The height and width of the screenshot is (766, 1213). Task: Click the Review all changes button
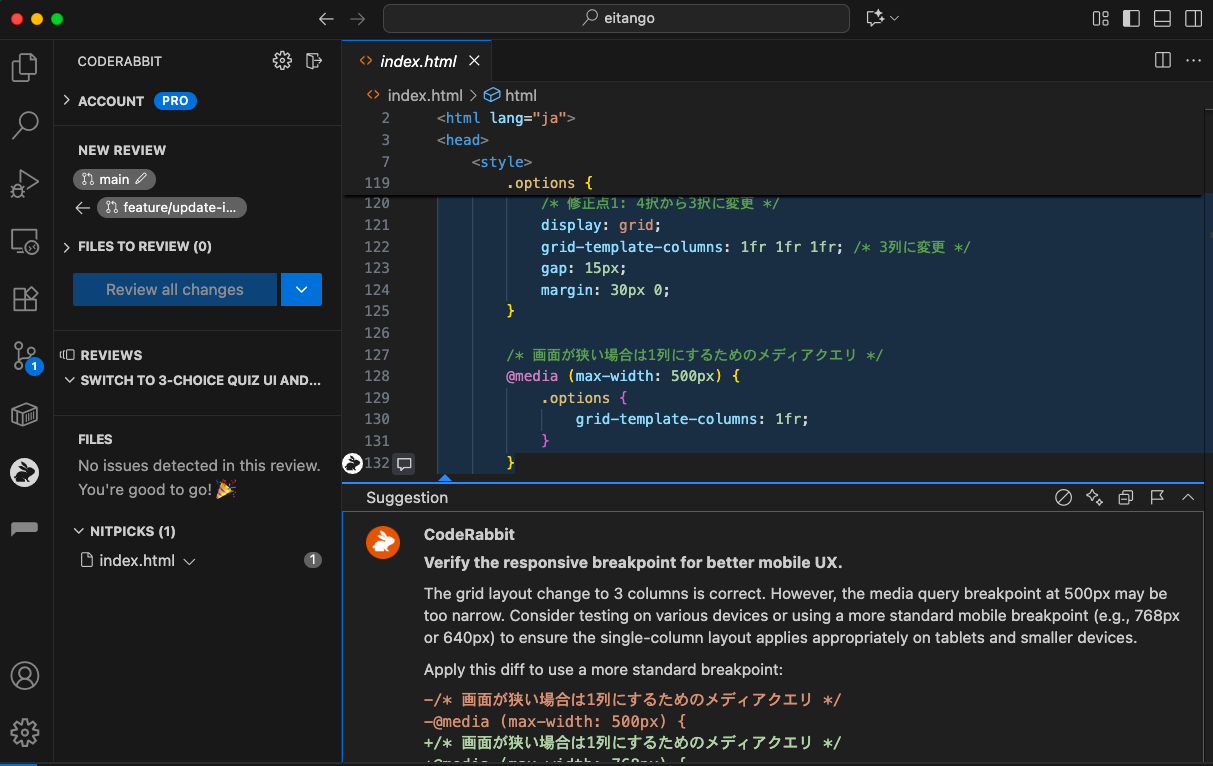pyautogui.click(x=175, y=290)
